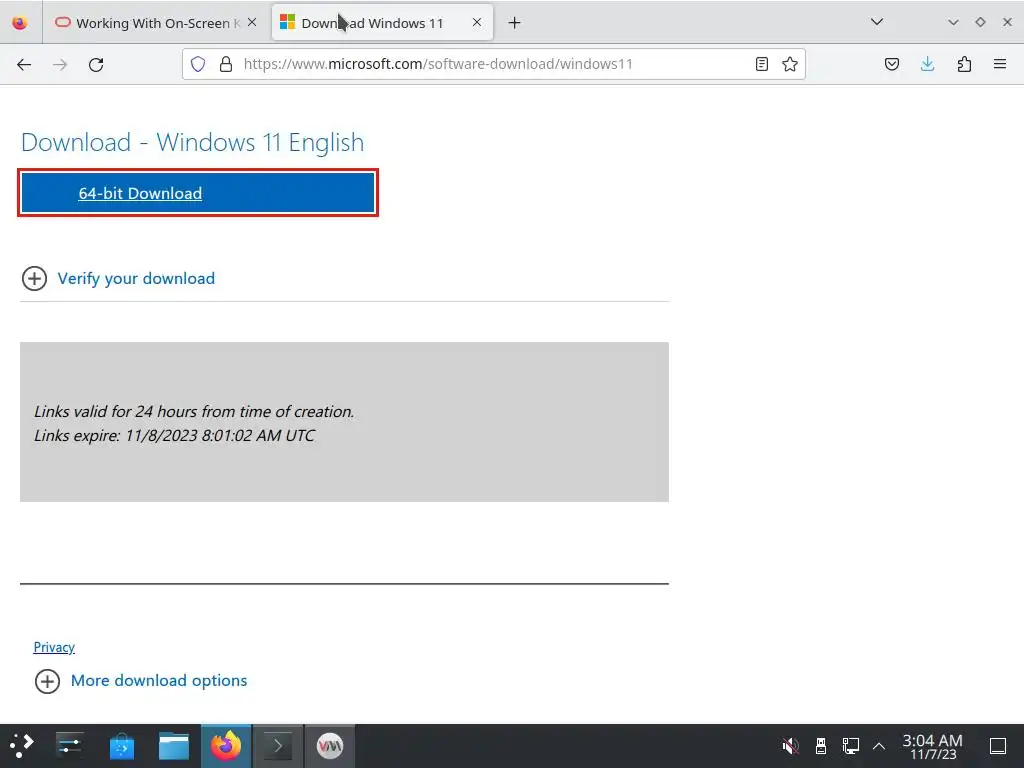Click the Links valid for 24 hours text
The image size is (1024, 768).
click(194, 412)
